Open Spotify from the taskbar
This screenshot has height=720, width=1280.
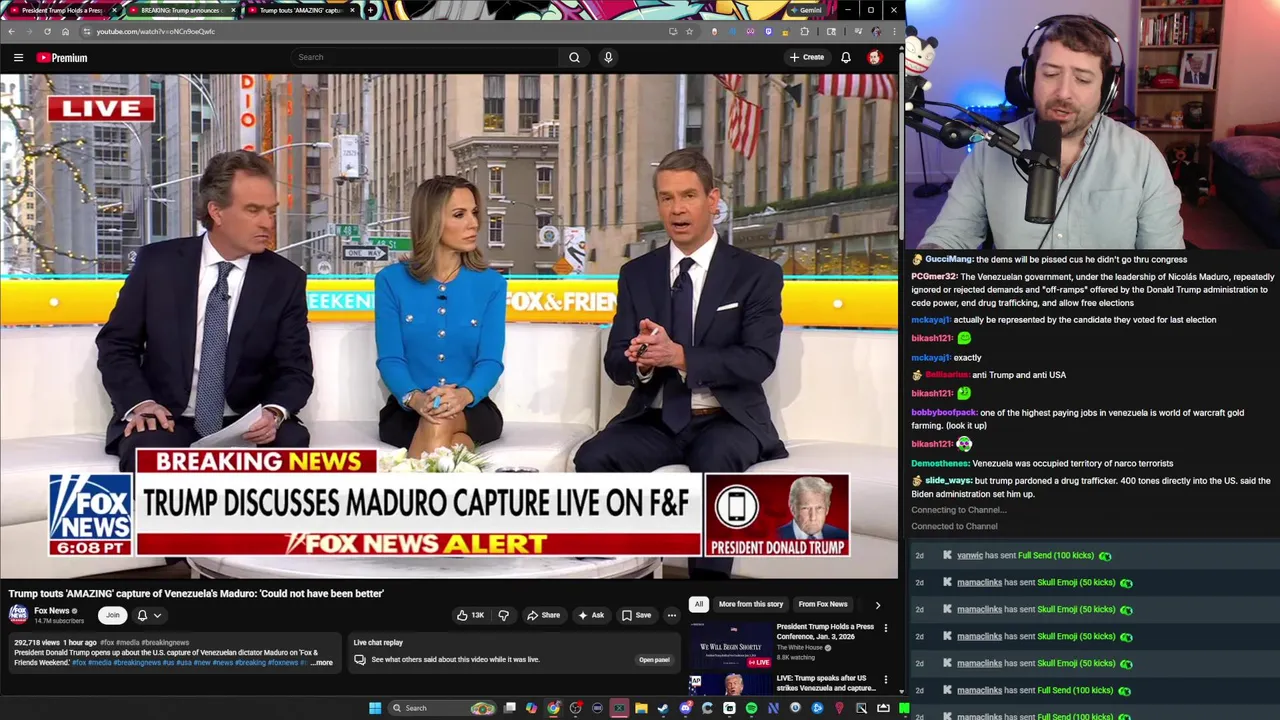751,708
